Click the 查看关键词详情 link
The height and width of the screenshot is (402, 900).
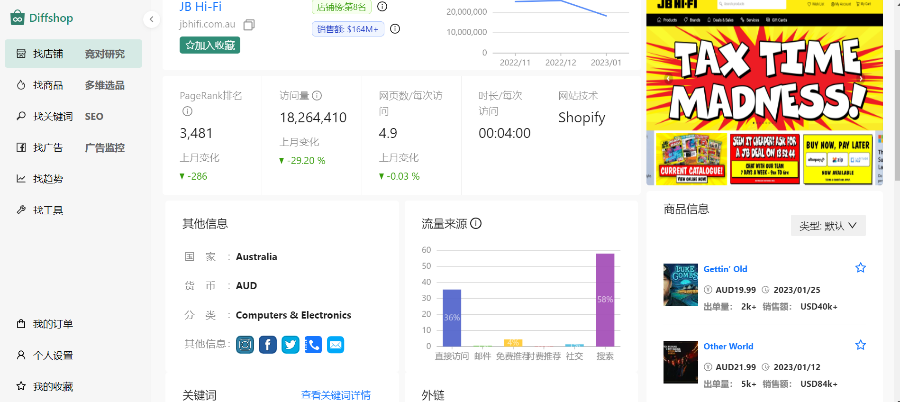pyautogui.click(x=336, y=395)
